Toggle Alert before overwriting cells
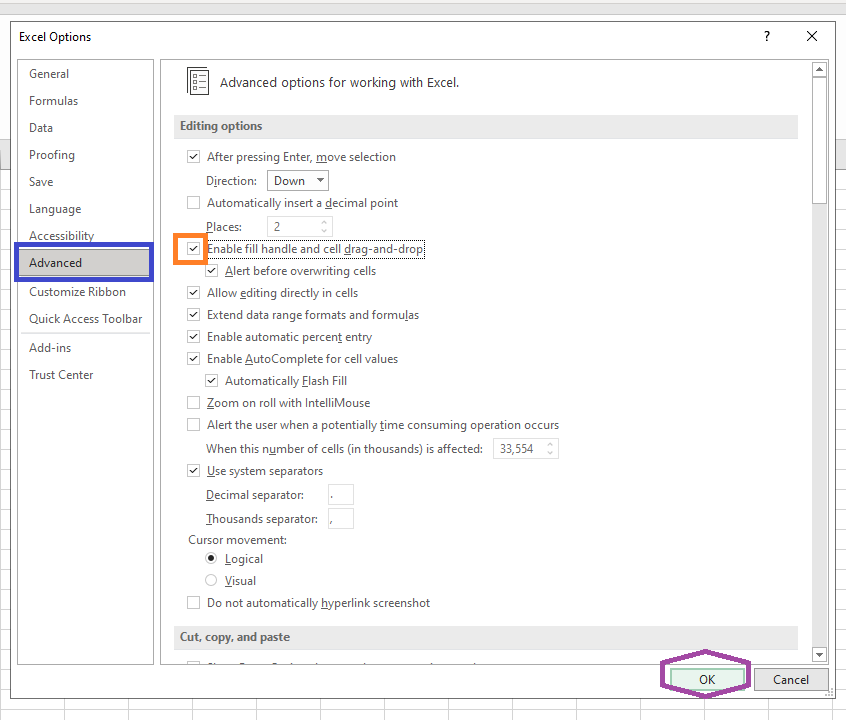This screenshot has height=720, width=846. [212, 270]
